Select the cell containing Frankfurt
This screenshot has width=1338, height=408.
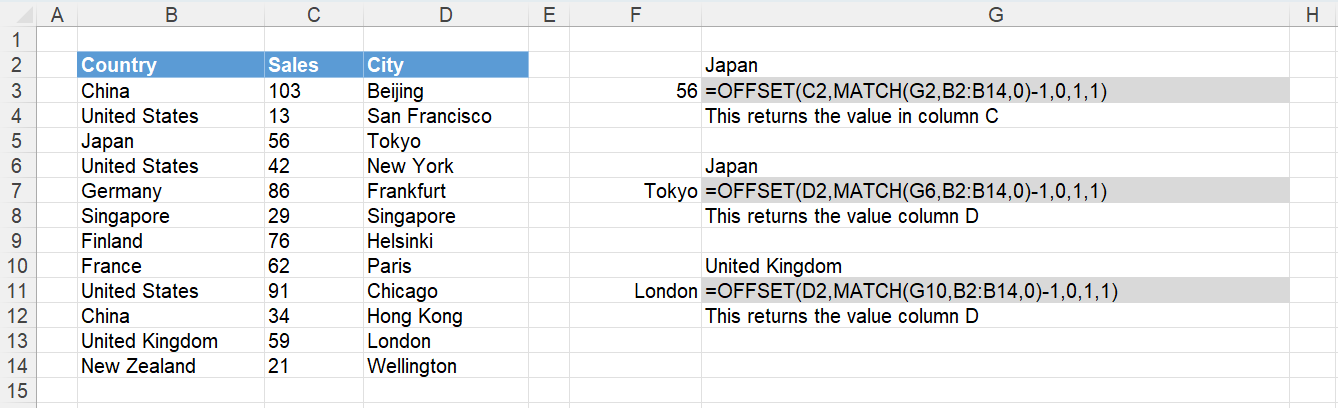point(445,191)
